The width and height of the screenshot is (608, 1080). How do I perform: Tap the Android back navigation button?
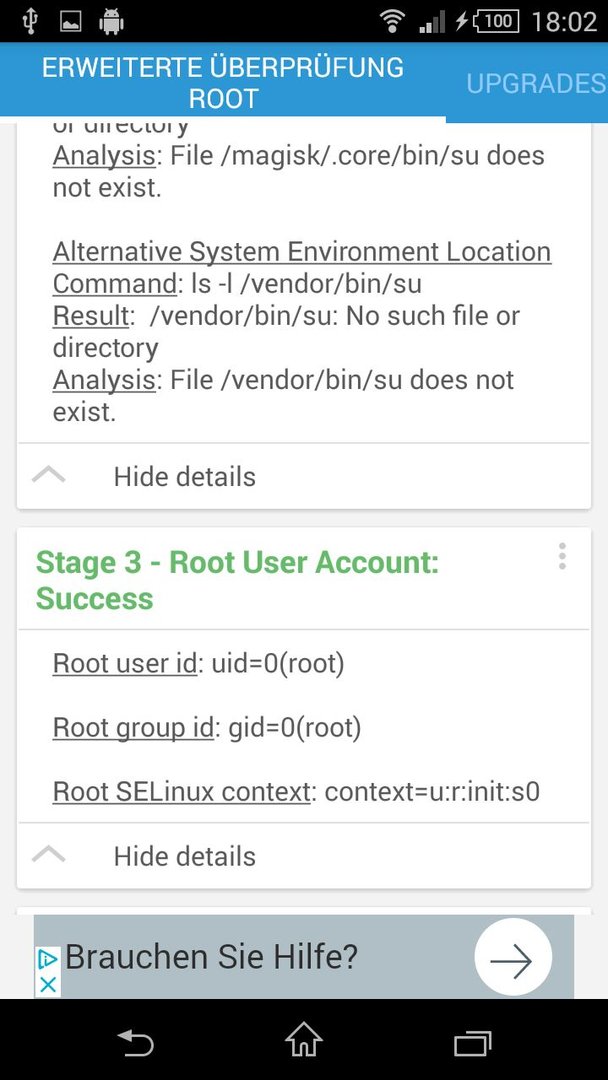[x=136, y=1040]
